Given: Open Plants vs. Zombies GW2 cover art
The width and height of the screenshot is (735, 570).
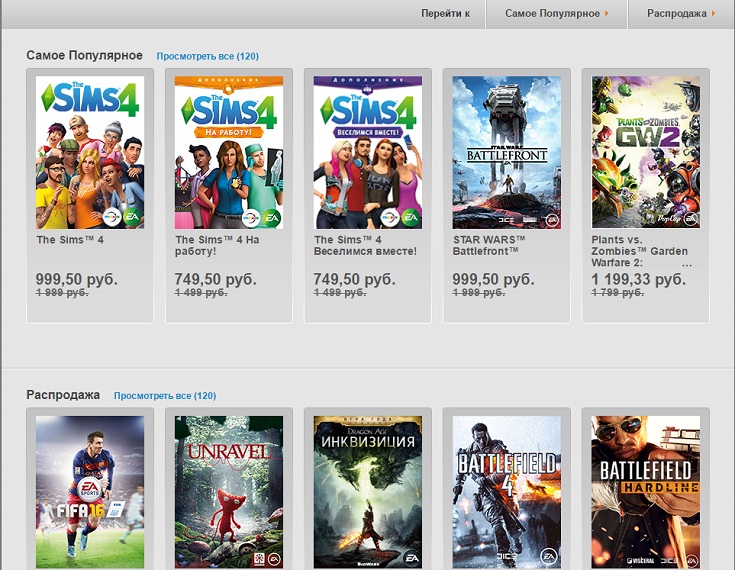Looking at the screenshot, I should click(x=646, y=152).
